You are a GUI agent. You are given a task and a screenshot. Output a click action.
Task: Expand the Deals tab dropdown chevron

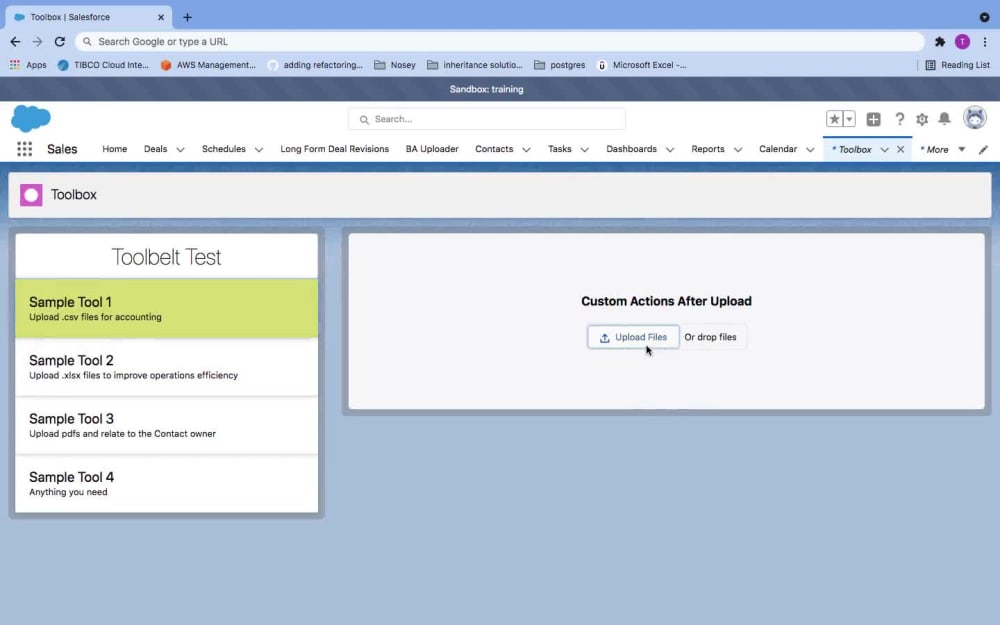(x=180, y=150)
